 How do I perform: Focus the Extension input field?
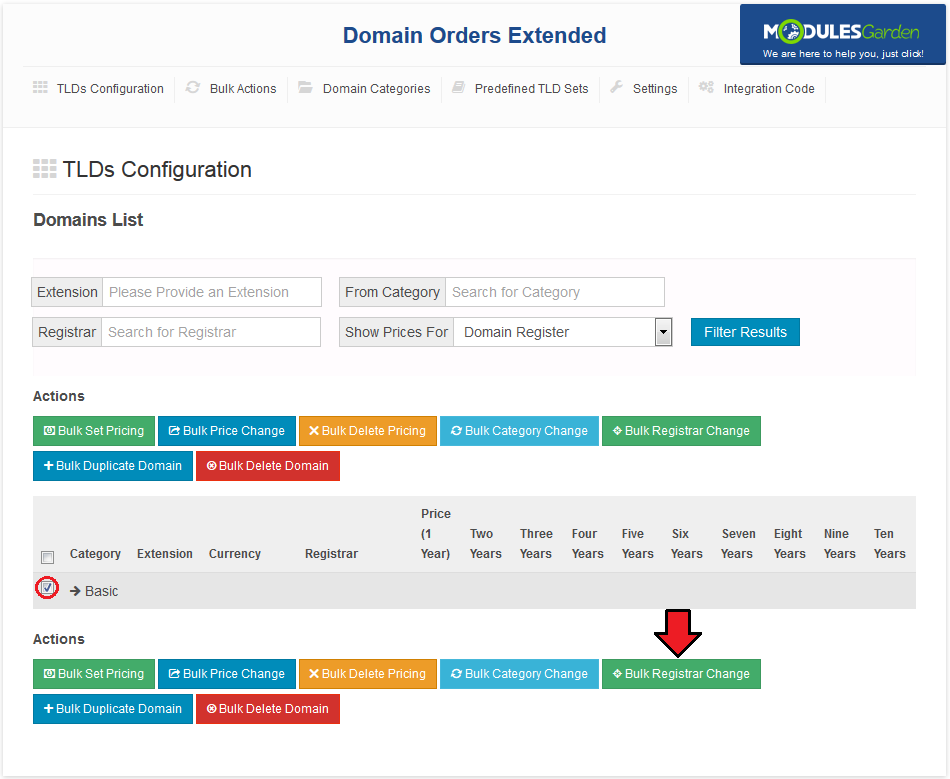(212, 292)
